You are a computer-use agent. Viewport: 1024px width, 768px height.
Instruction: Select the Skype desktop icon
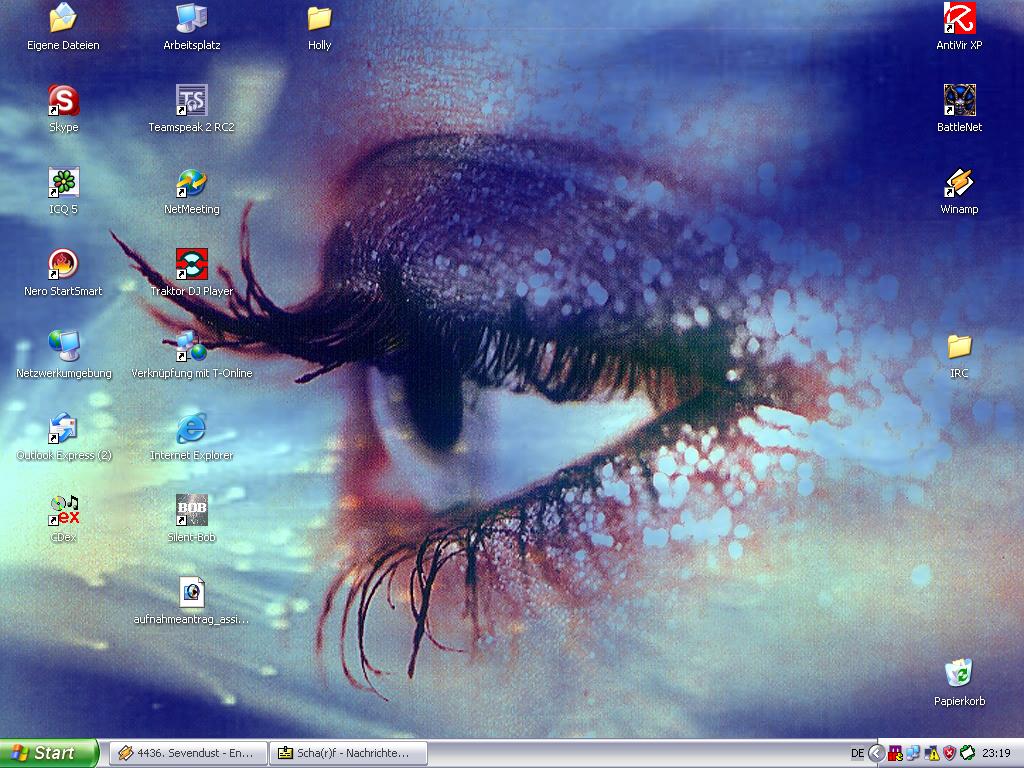pos(63,101)
